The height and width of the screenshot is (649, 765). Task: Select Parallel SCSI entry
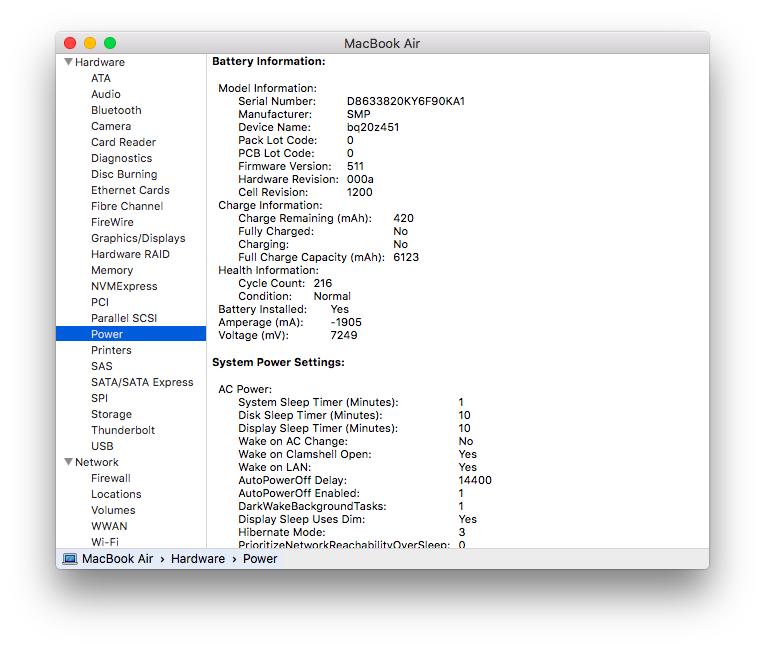124,318
